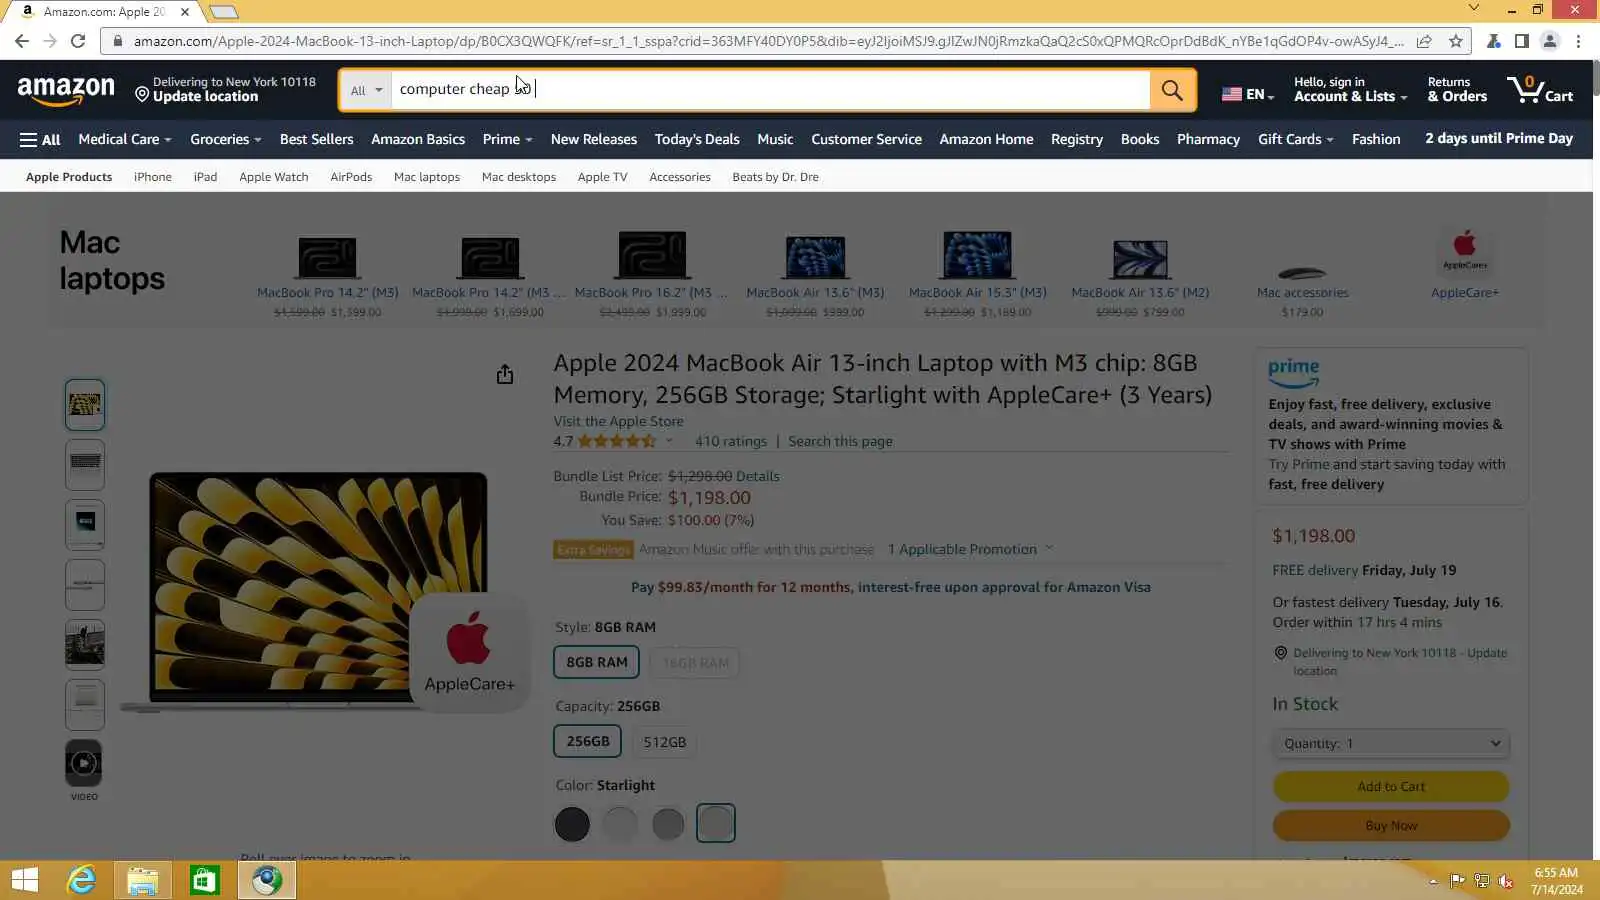This screenshot has height=900, width=1600.
Task: Open AppleCare+ in Mac laptops strip
Action: click(x=1464, y=264)
